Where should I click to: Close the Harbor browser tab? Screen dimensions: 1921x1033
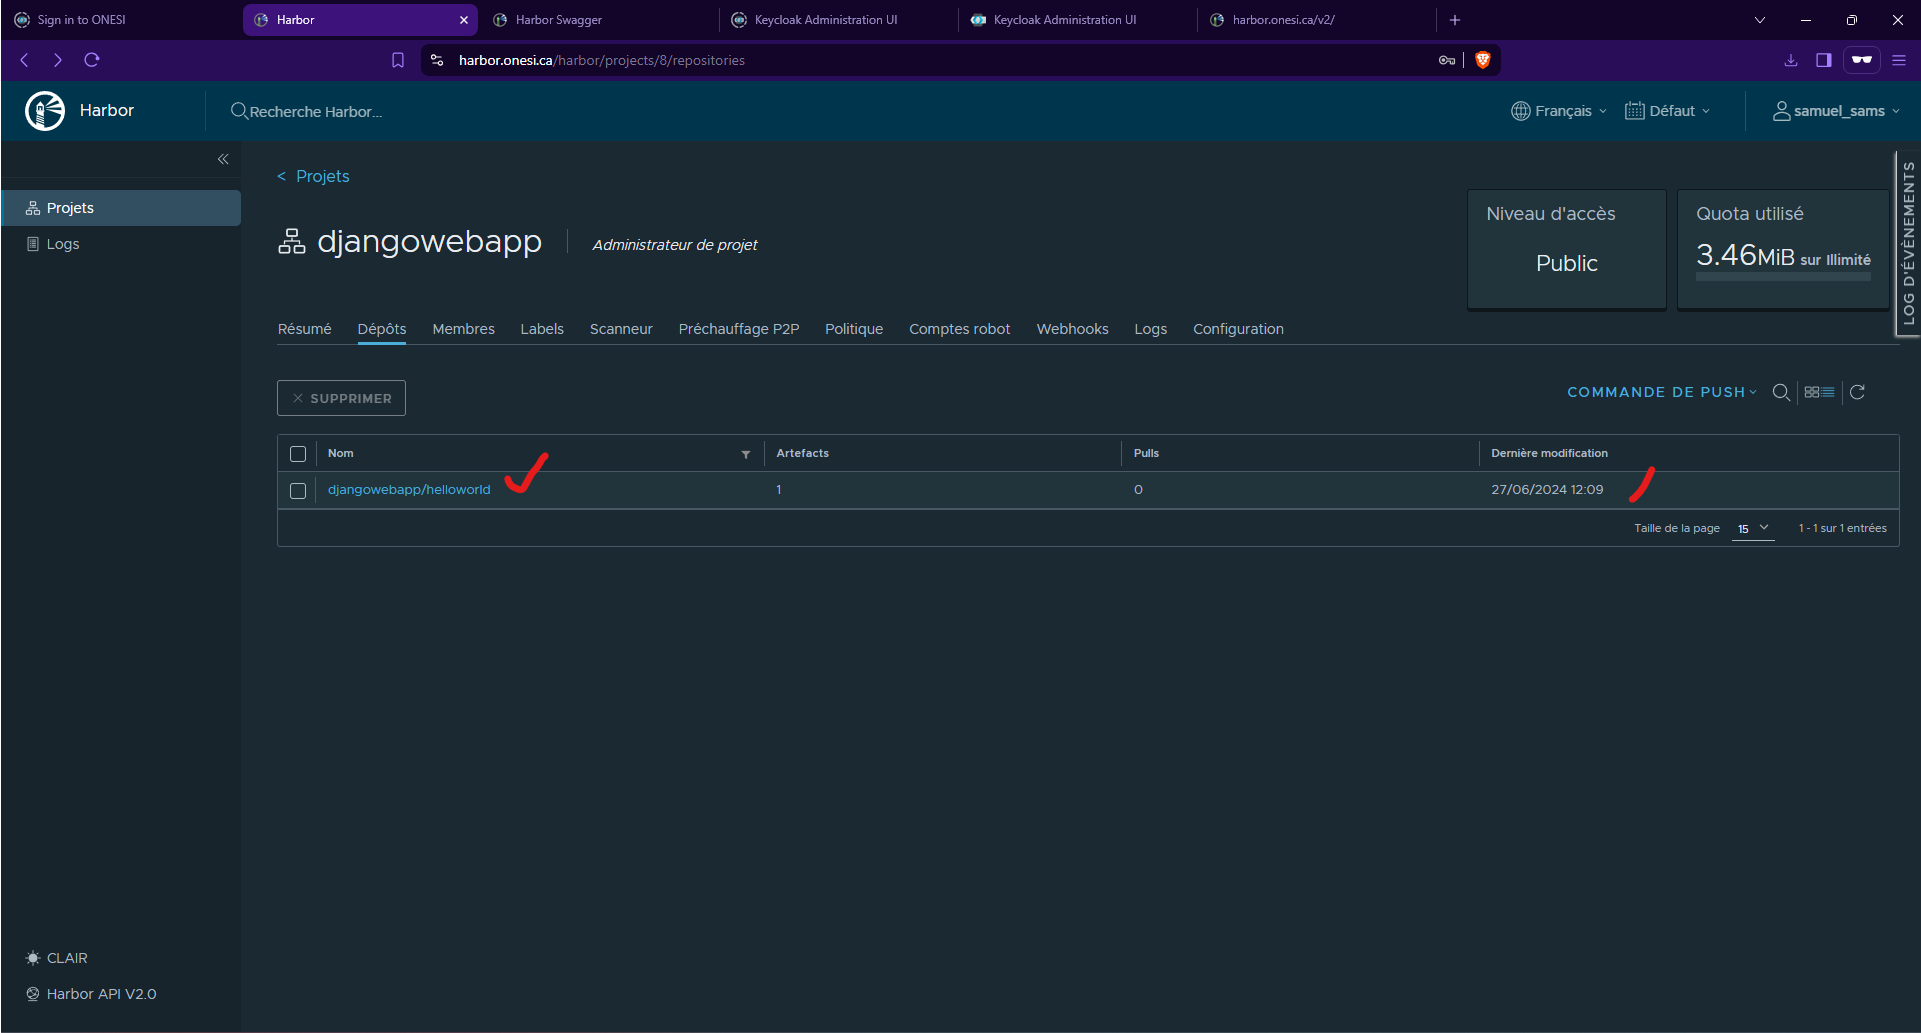464,20
